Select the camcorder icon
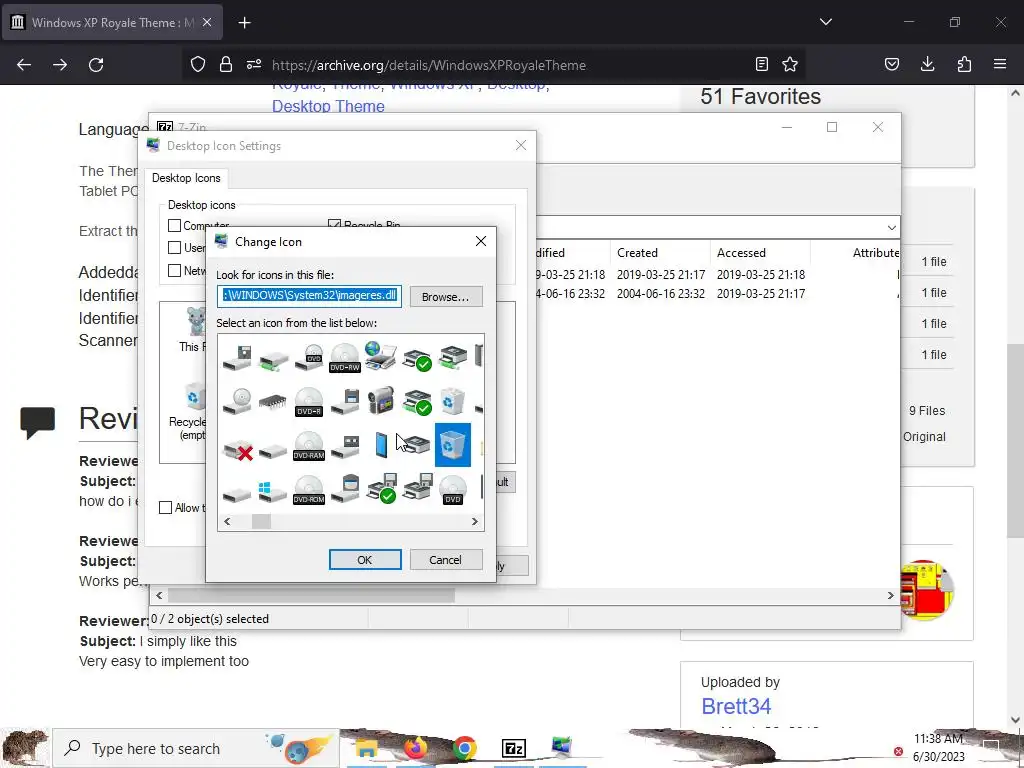The width and height of the screenshot is (1024, 768). coord(381,401)
